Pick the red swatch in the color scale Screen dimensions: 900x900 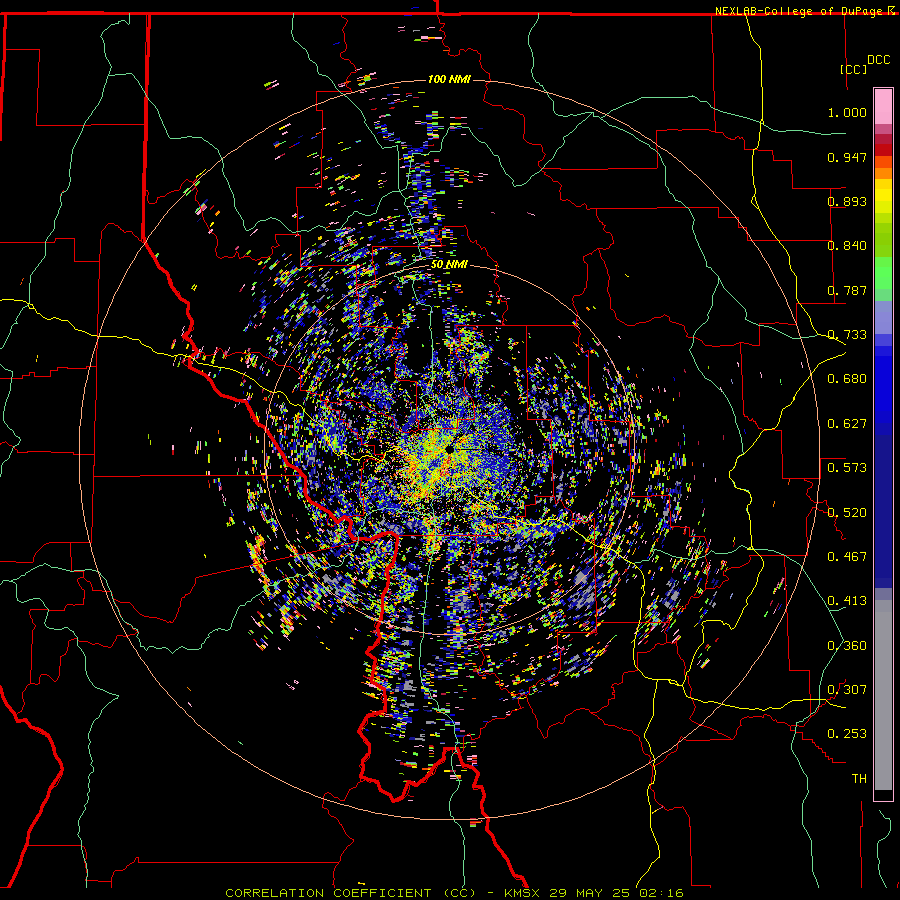(x=883, y=150)
